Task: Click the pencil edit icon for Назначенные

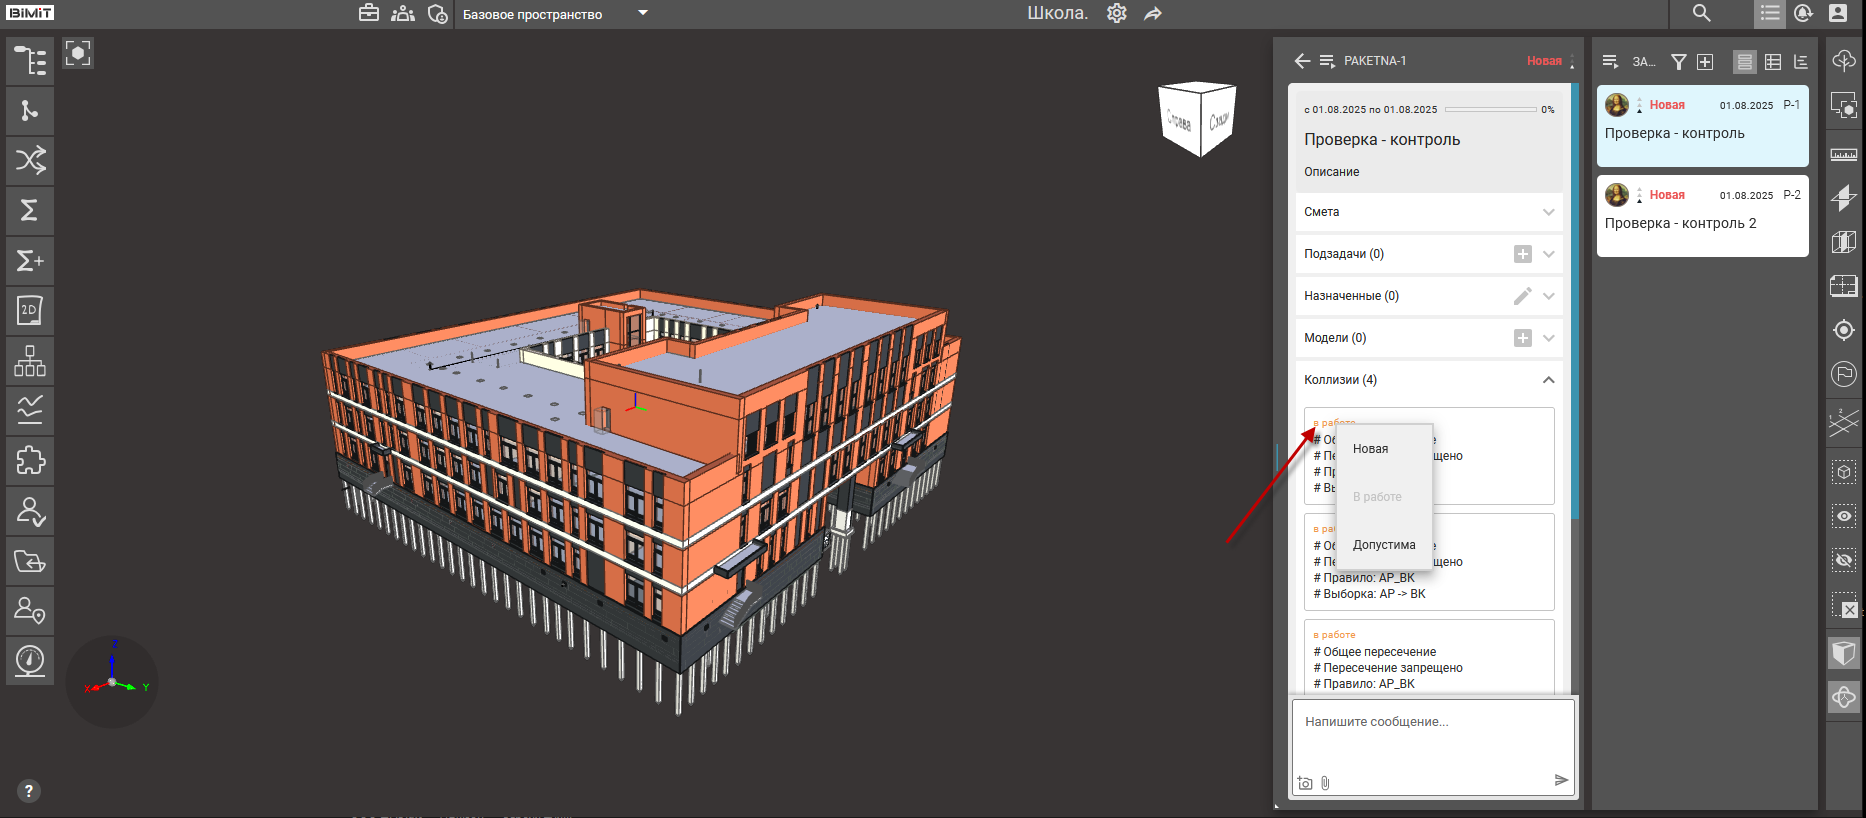Action: [x=1522, y=296]
